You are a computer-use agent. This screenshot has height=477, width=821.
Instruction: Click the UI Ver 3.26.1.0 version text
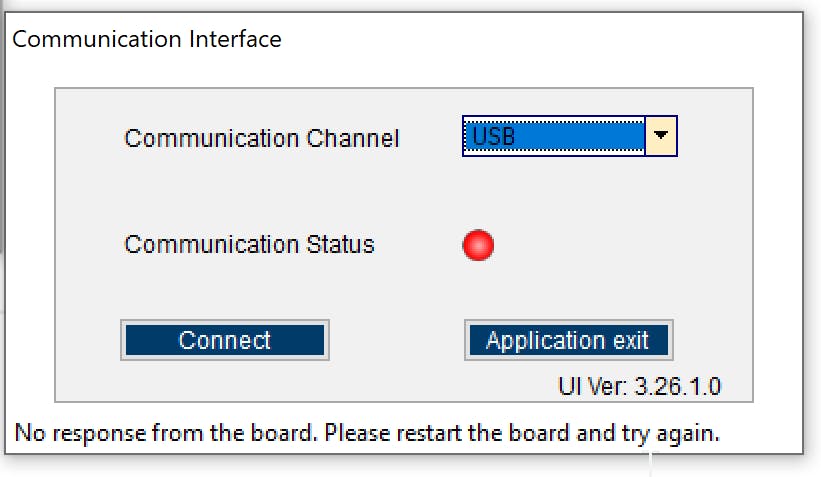(639, 386)
